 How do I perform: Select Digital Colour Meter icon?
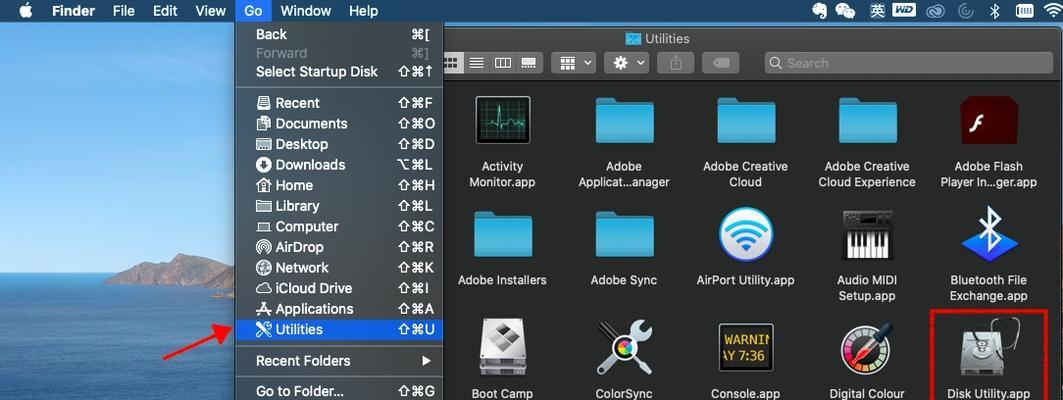click(x=867, y=348)
